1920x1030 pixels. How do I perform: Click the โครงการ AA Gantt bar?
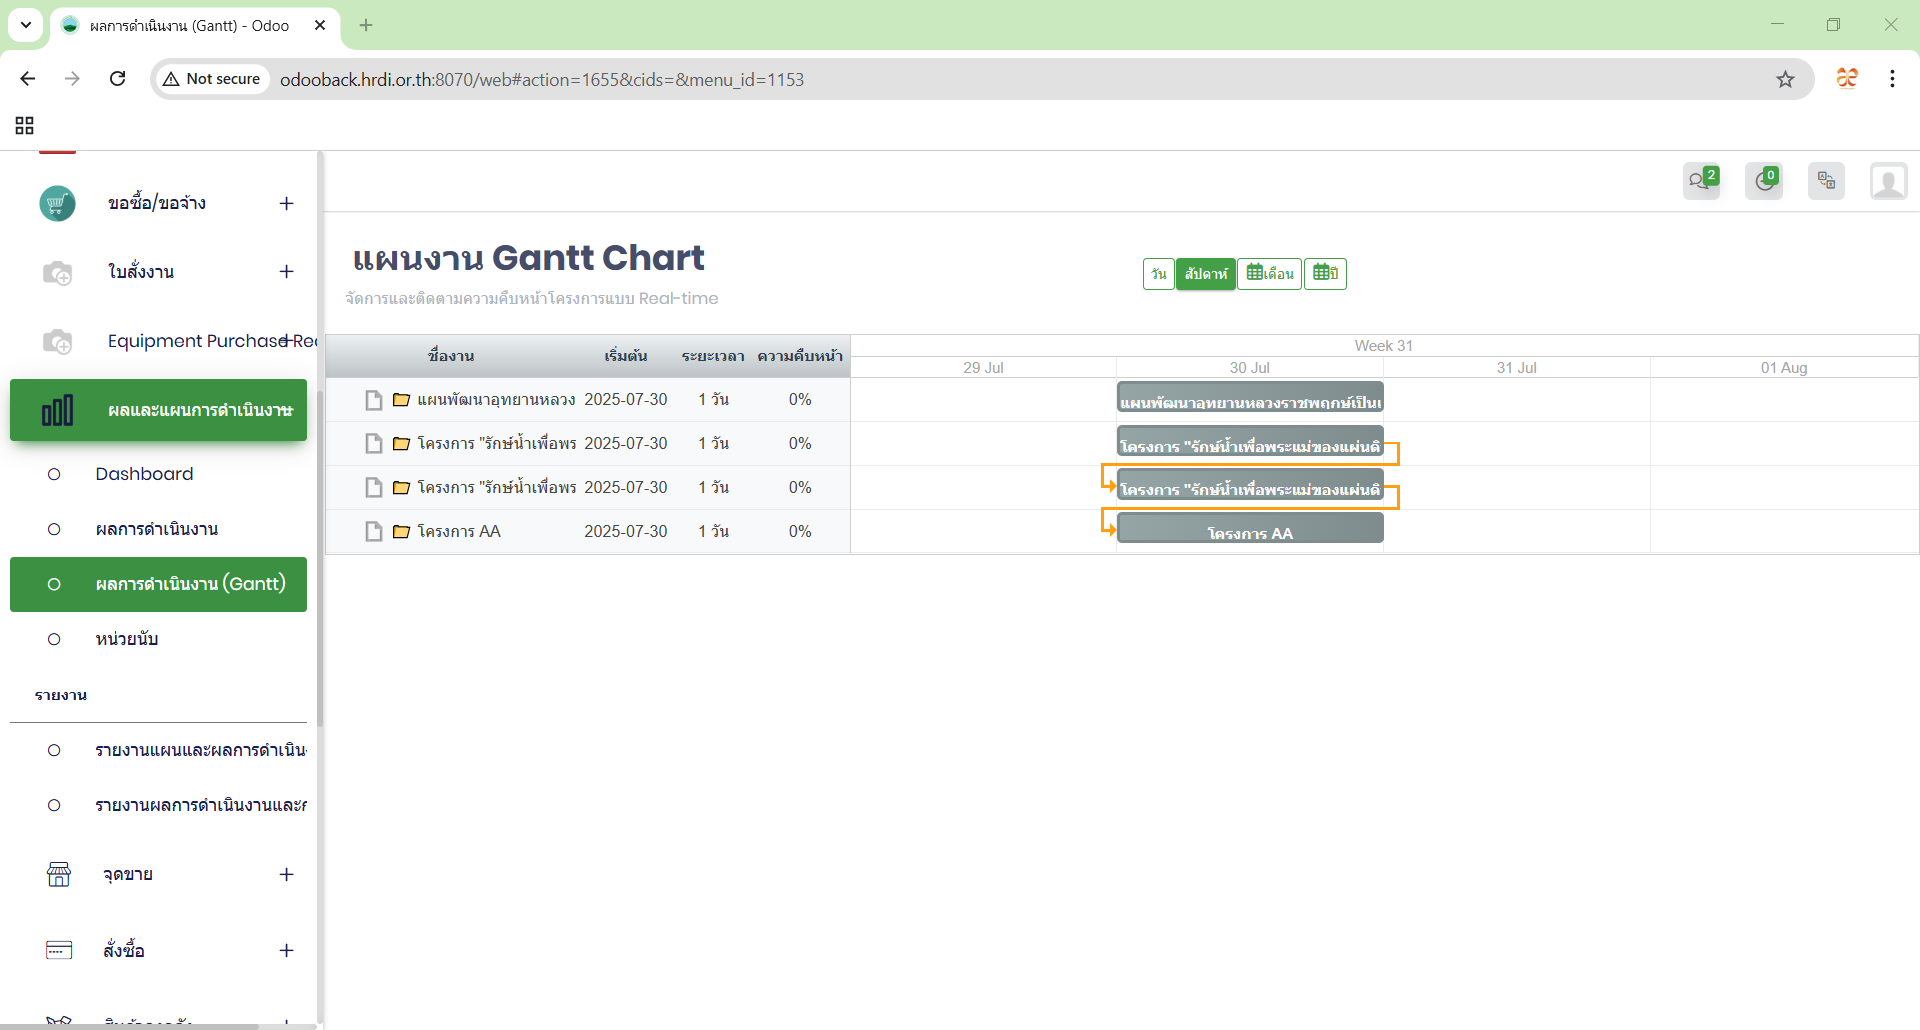[x=1249, y=529]
